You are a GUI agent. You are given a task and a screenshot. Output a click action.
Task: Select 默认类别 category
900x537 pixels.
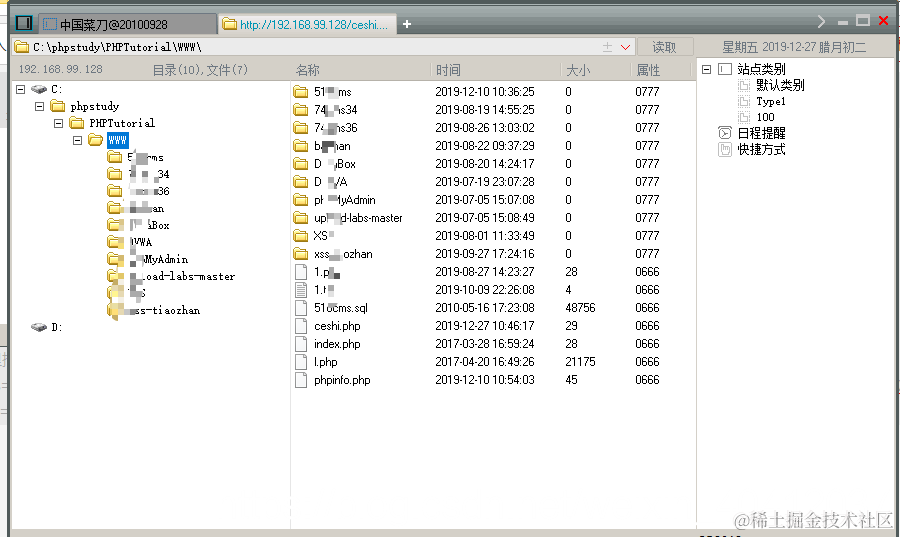coord(780,85)
